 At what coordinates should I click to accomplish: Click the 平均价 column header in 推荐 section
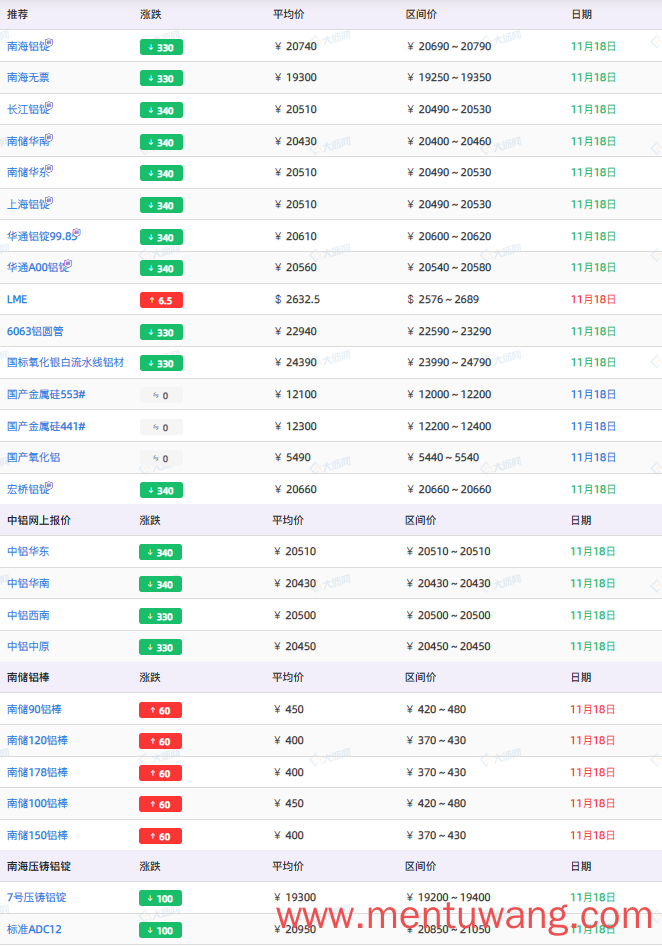(x=288, y=14)
